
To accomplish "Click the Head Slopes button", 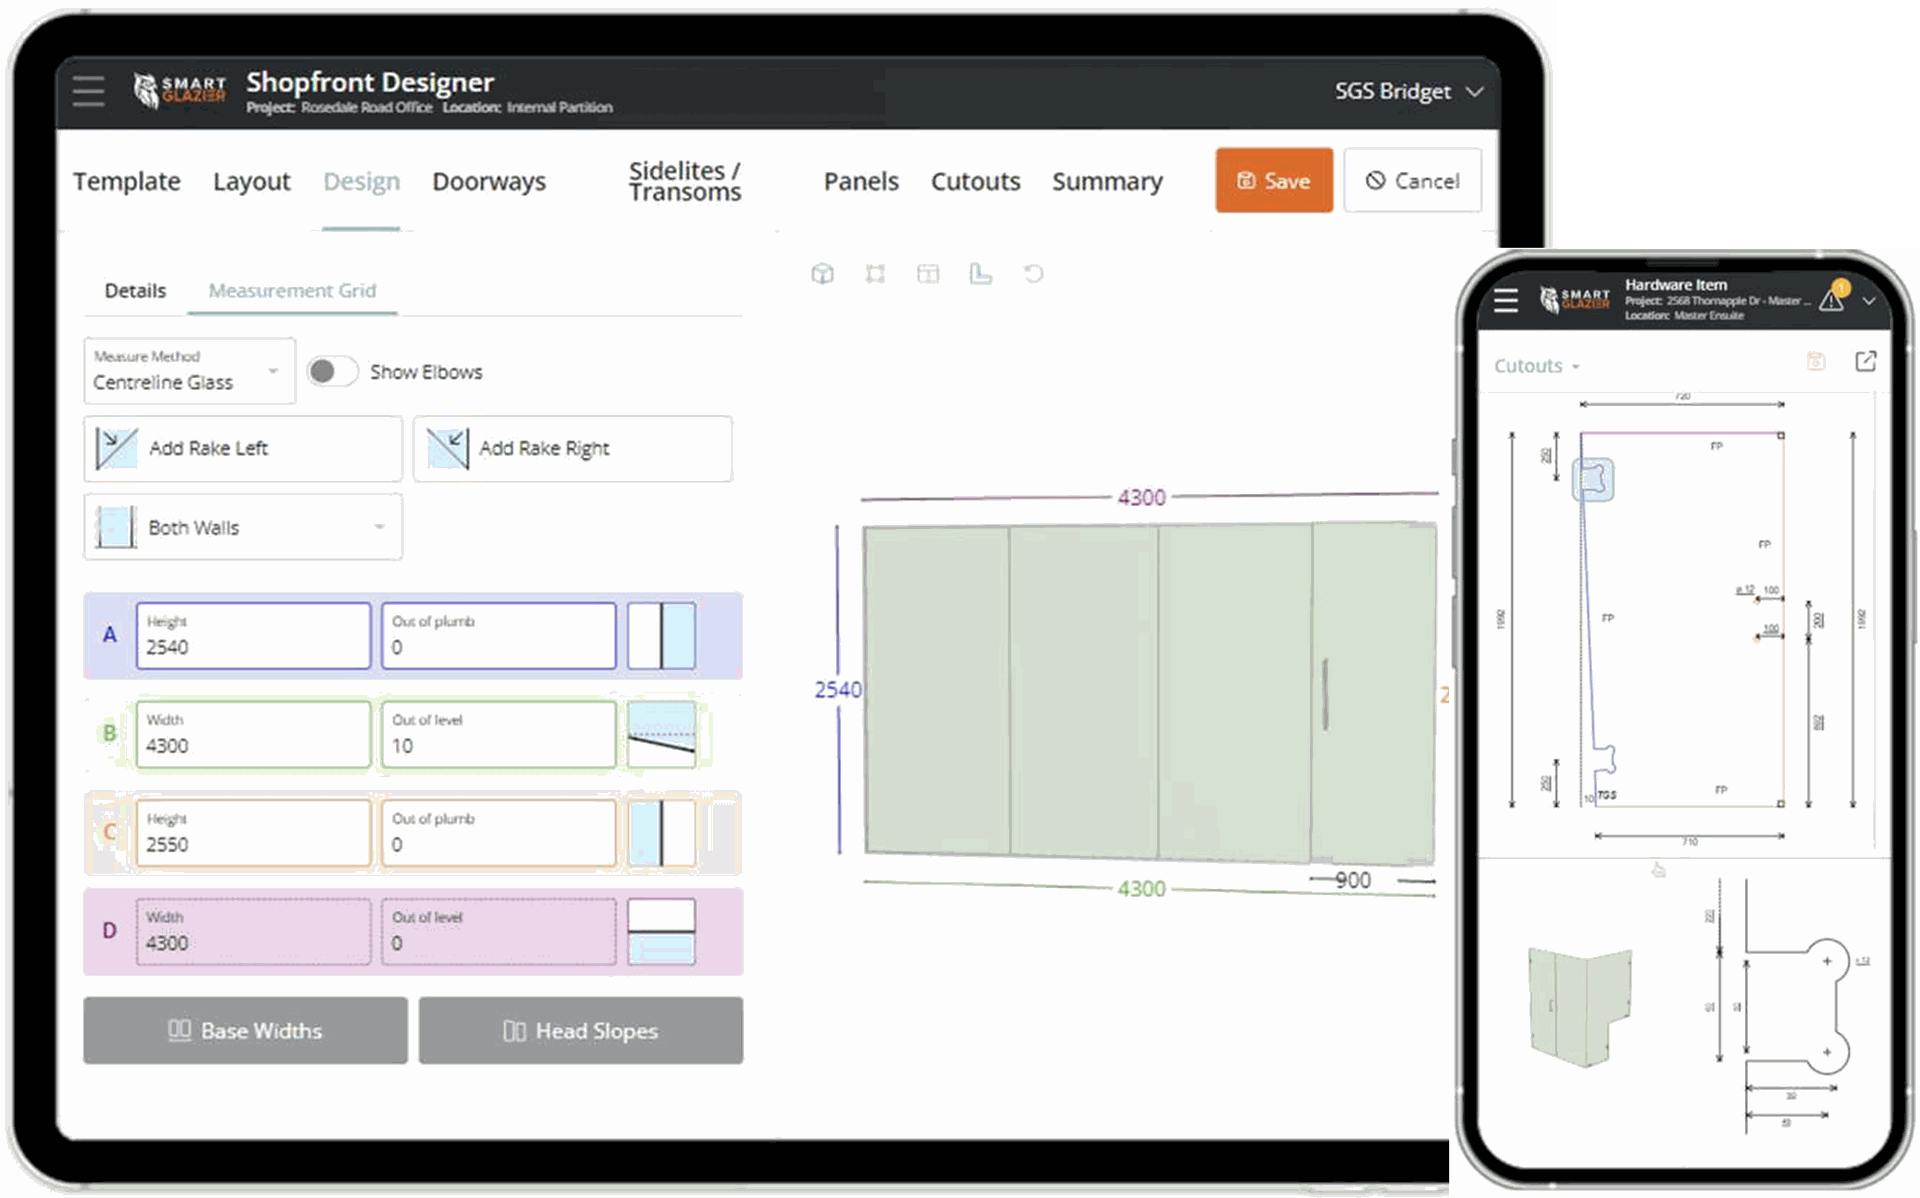I will 580,1030.
